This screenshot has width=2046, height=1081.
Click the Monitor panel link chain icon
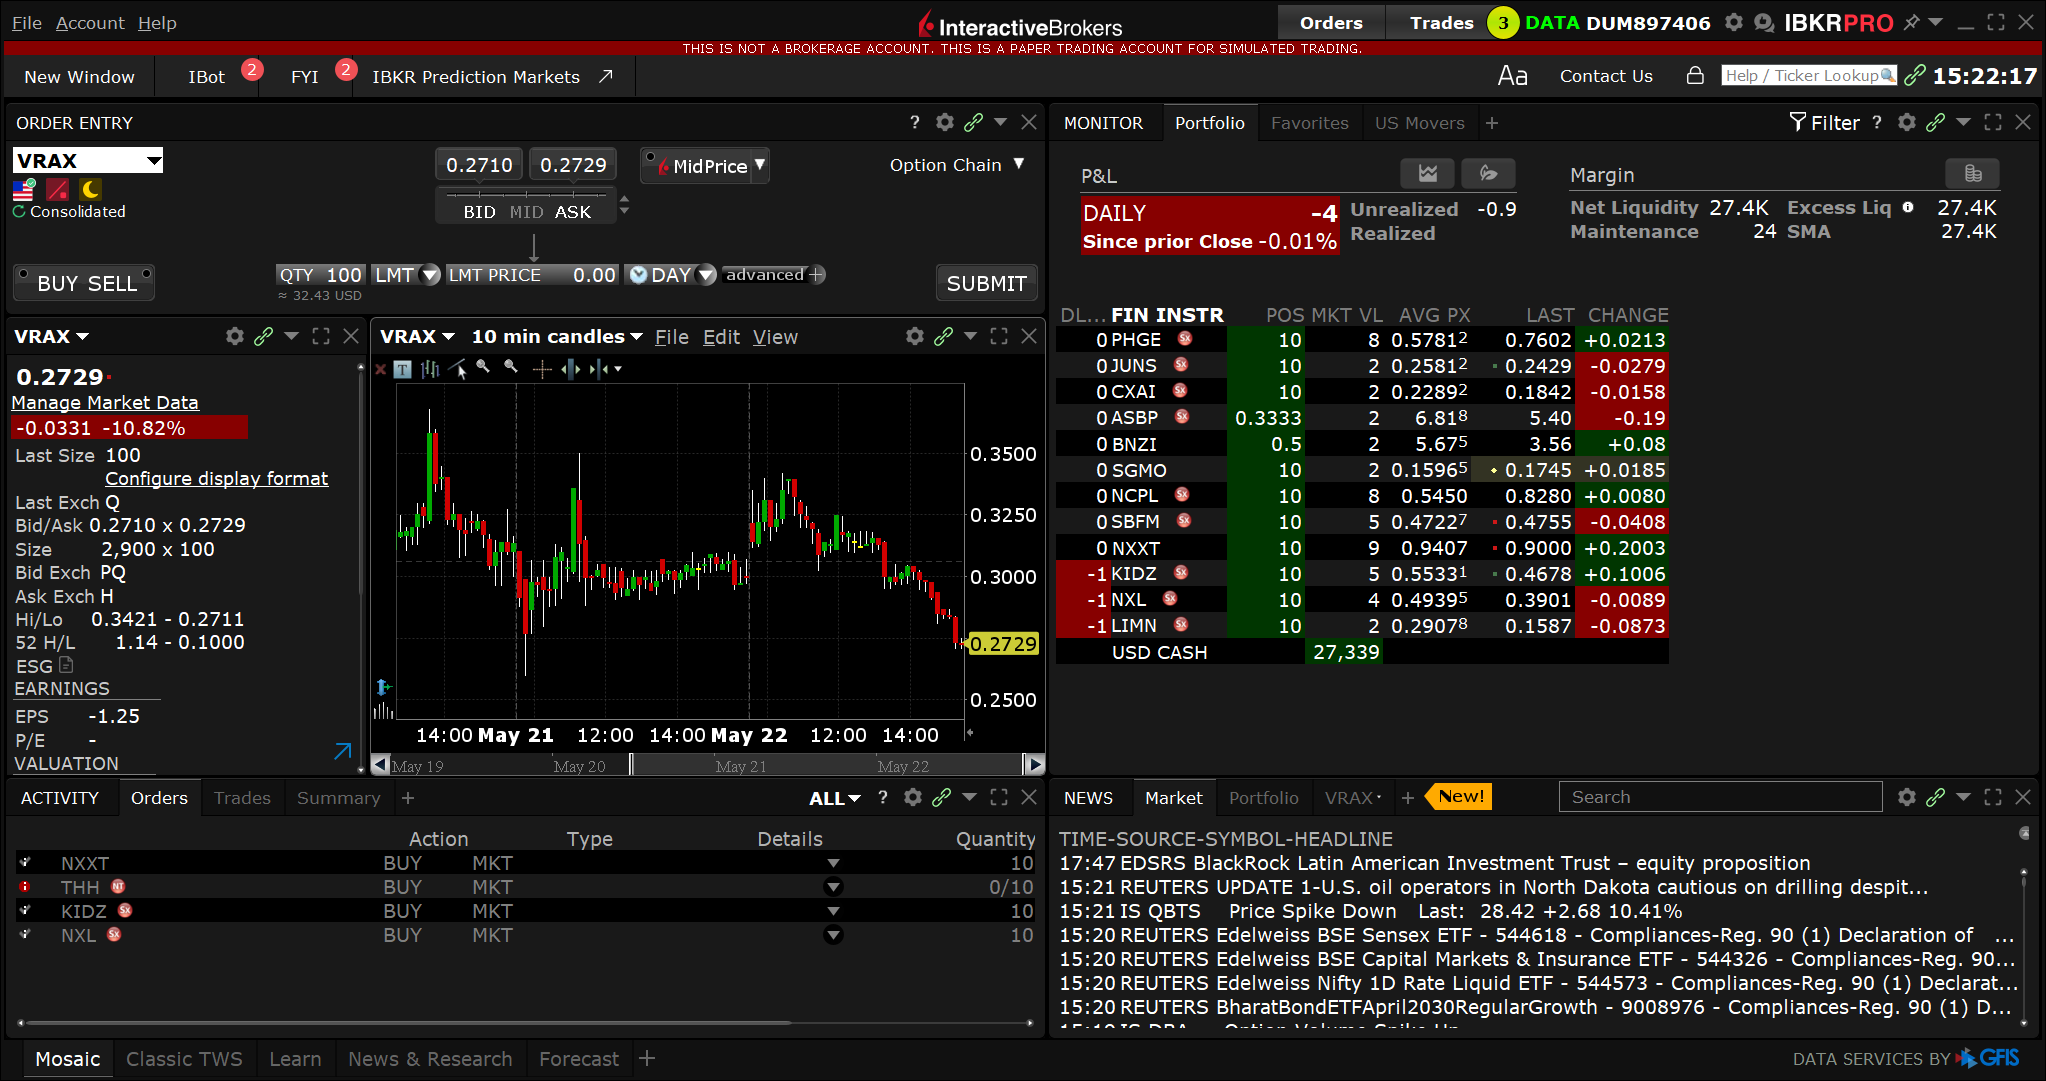(x=1935, y=122)
